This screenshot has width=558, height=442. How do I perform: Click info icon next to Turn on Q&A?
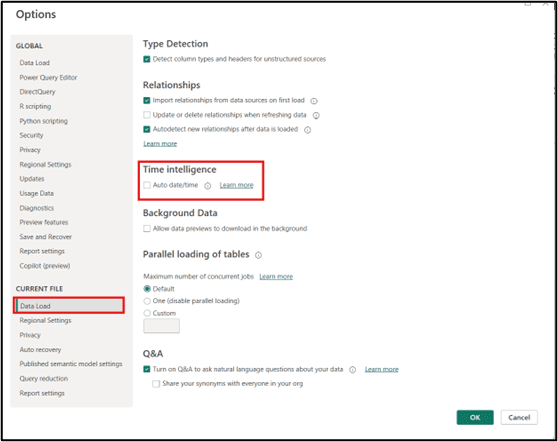[x=352, y=370]
